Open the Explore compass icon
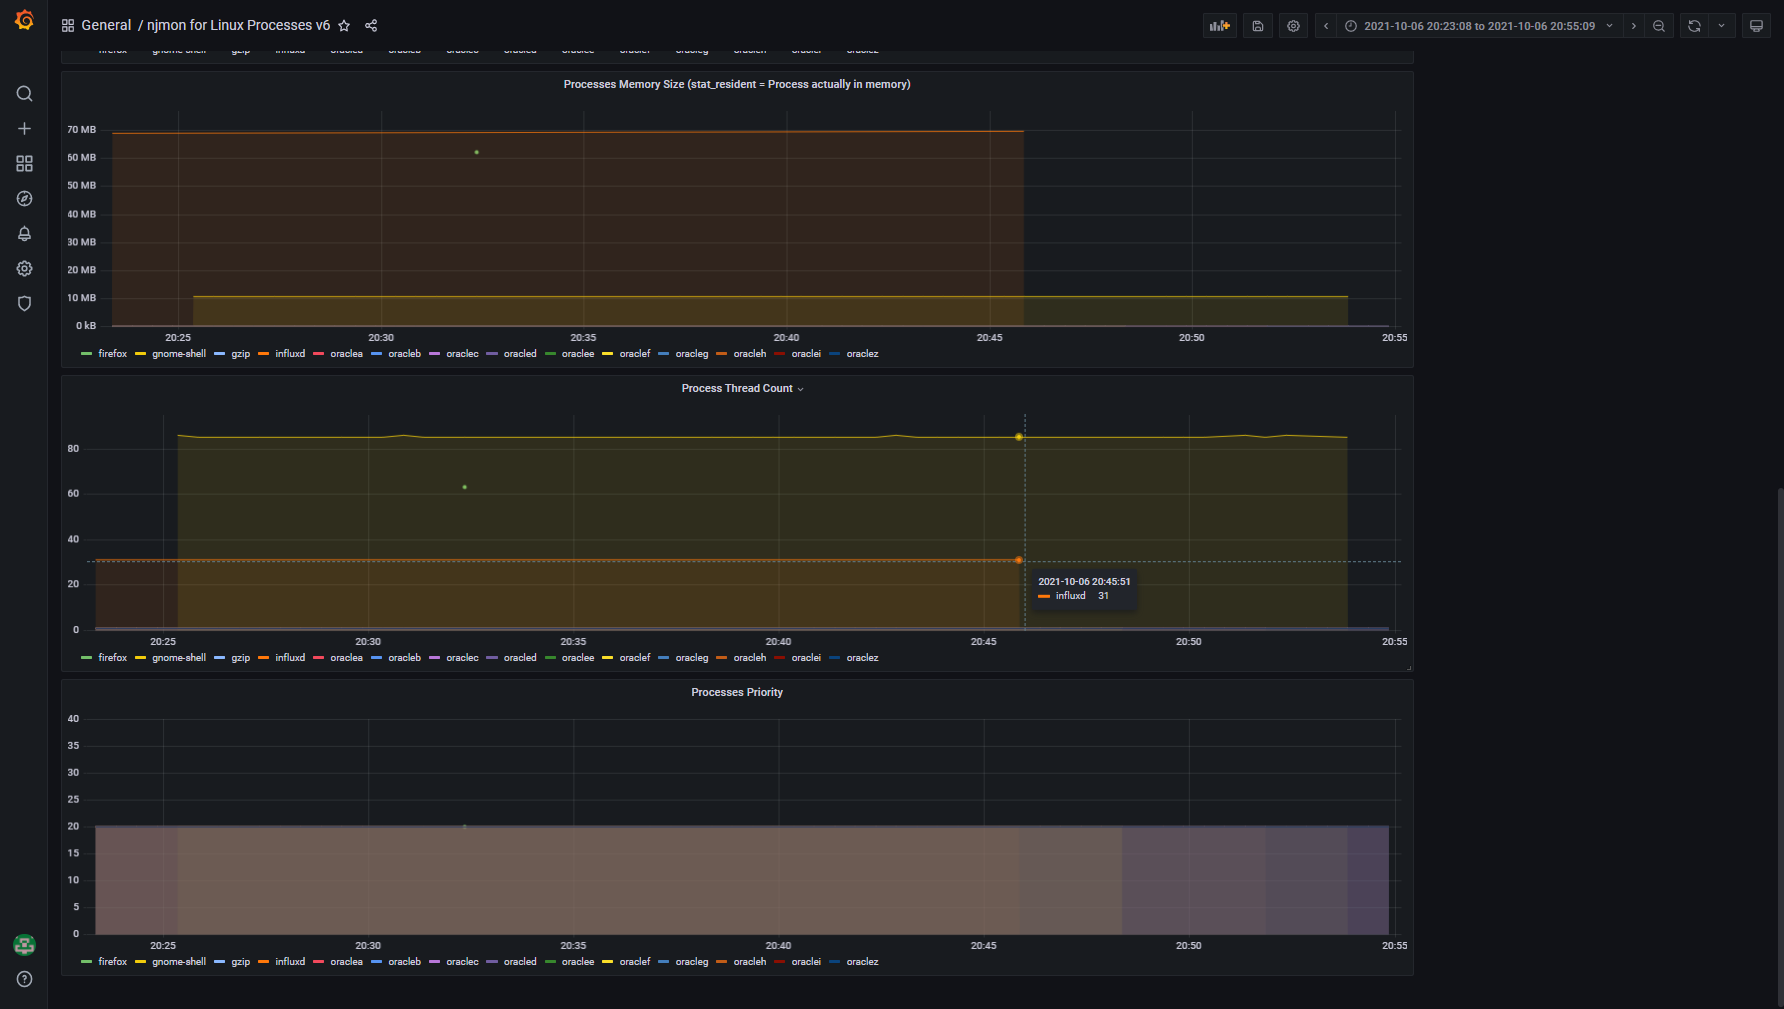This screenshot has height=1009, width=1784. [x=24, y=199]
